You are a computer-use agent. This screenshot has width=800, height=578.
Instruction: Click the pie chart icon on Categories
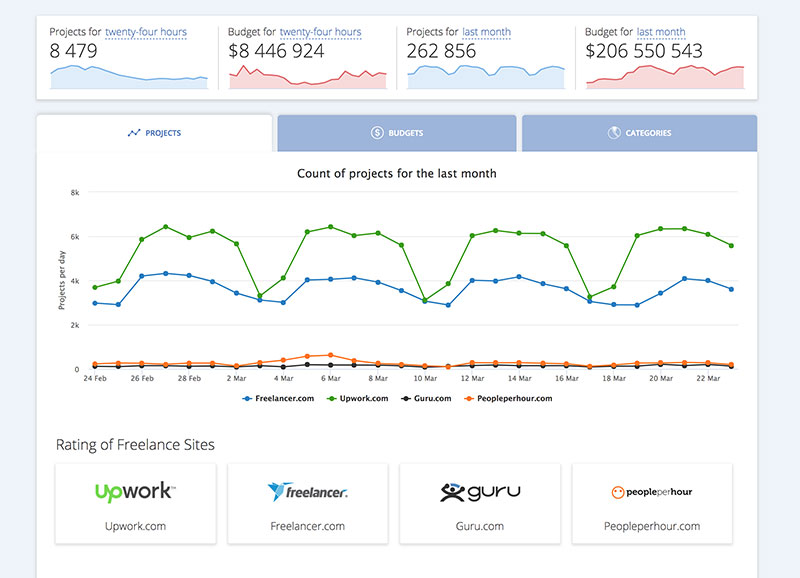point(614,133)
